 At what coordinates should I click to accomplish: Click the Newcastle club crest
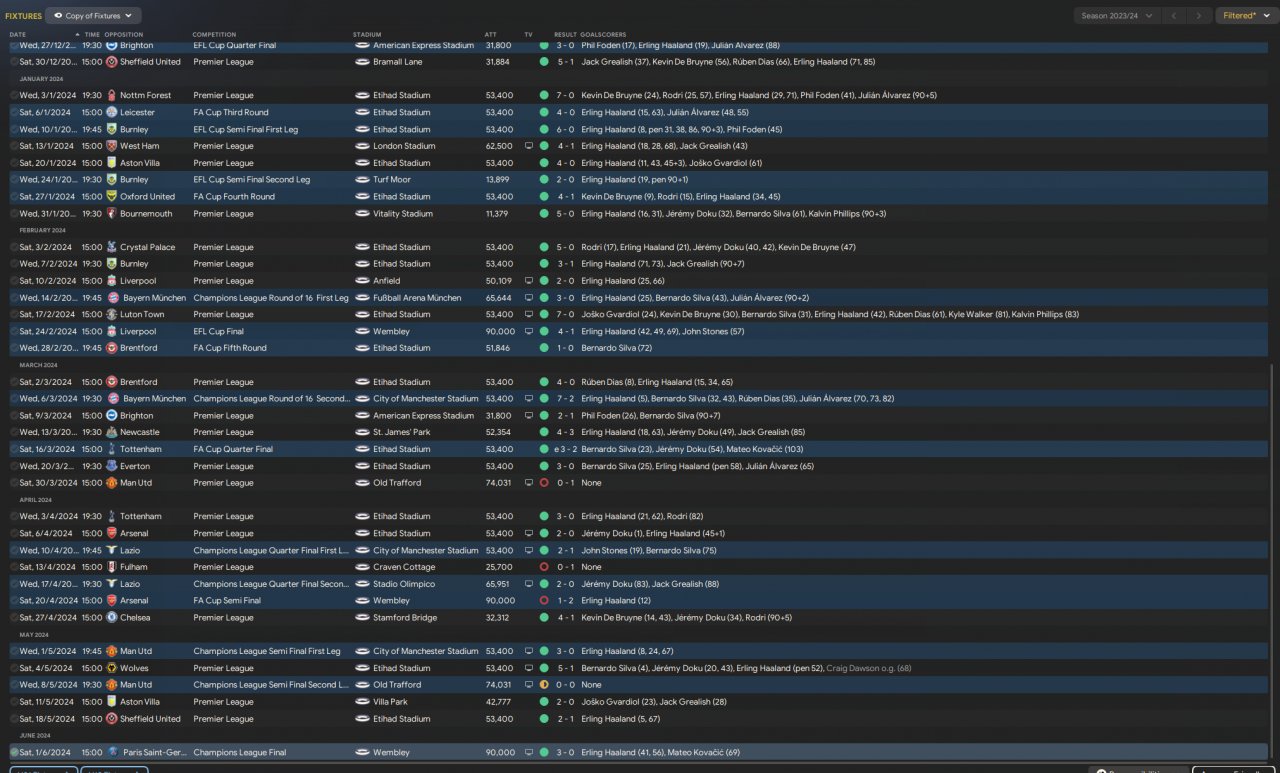coord(112,433)
